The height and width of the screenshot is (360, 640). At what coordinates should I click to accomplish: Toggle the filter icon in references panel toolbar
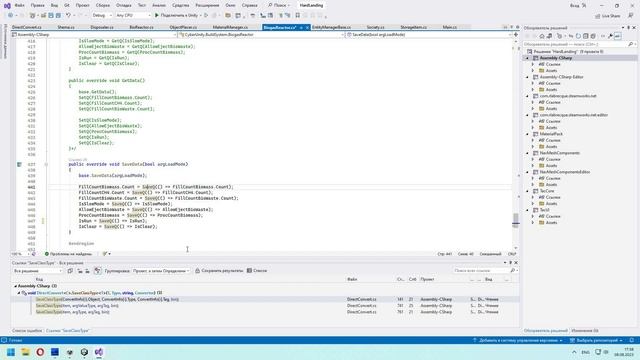[x=97, y=271]
